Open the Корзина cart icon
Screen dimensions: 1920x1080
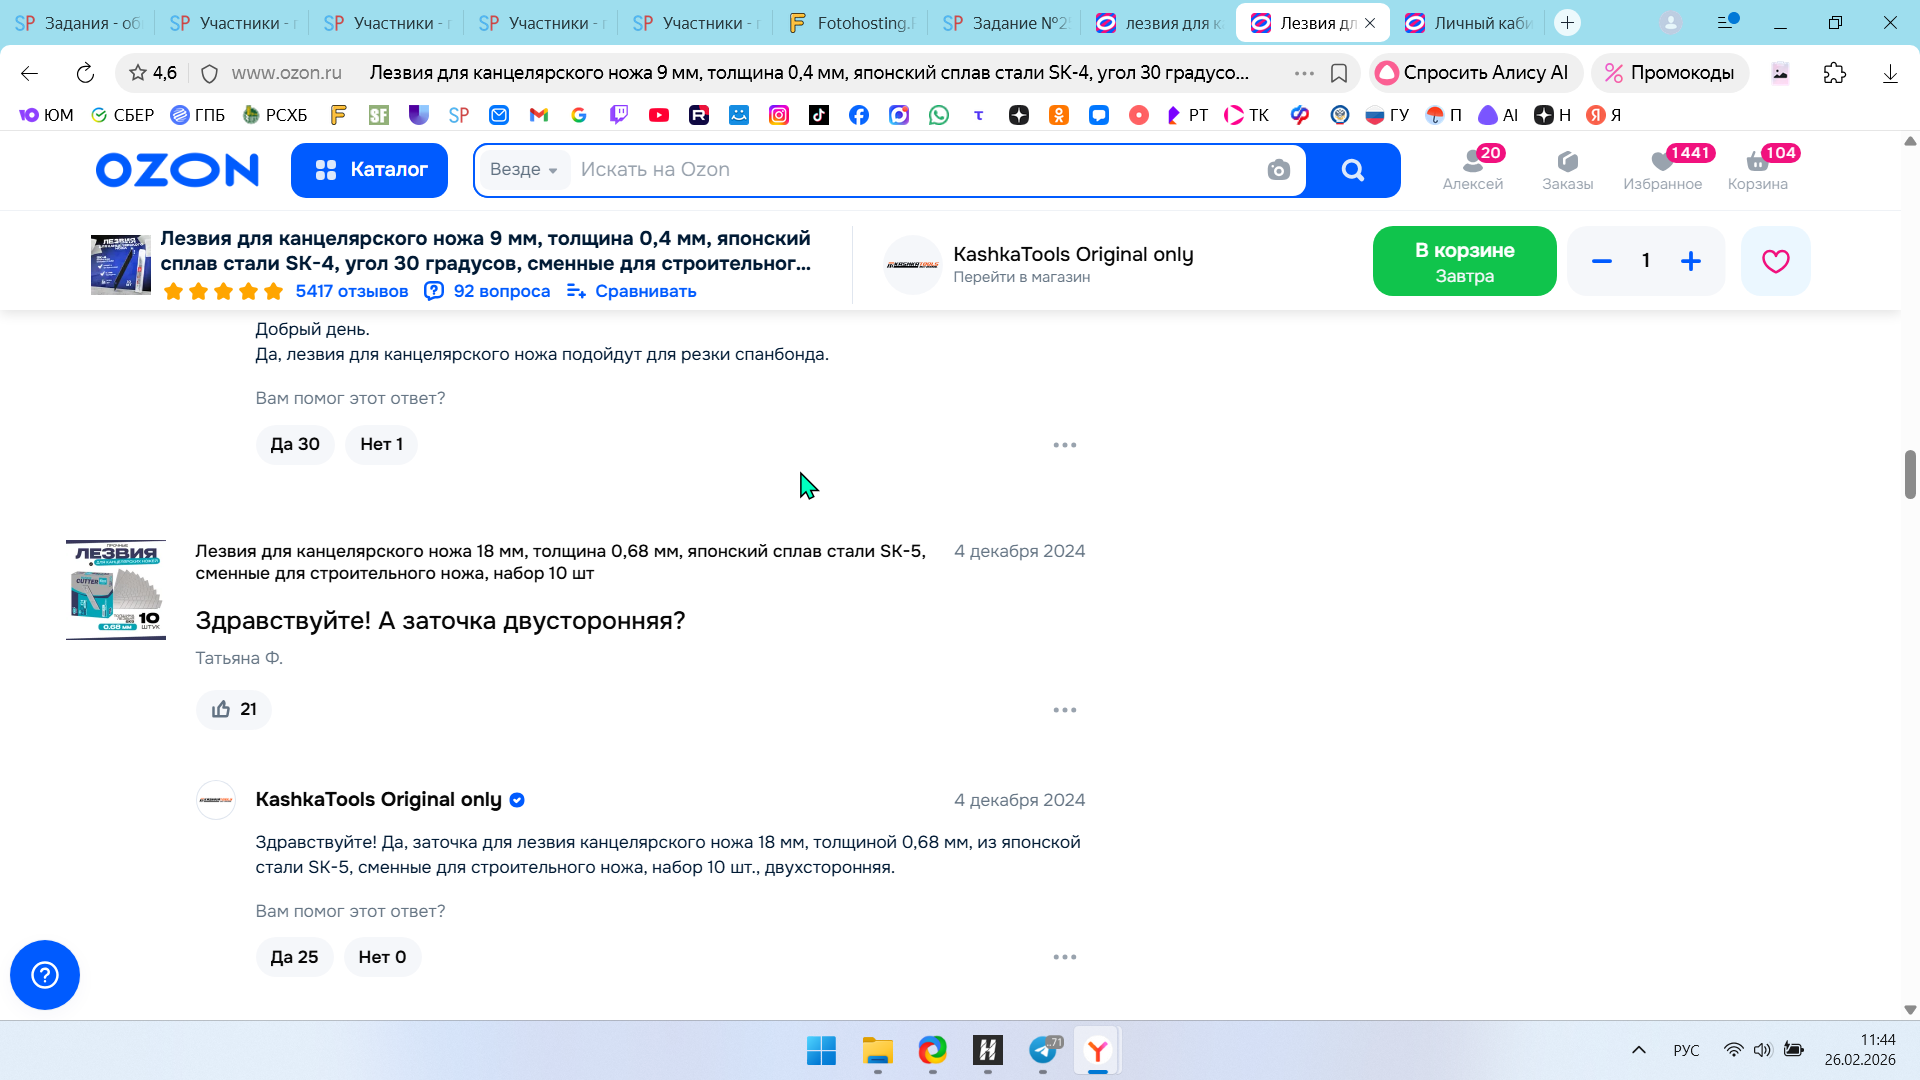(x=1757, y=168)
